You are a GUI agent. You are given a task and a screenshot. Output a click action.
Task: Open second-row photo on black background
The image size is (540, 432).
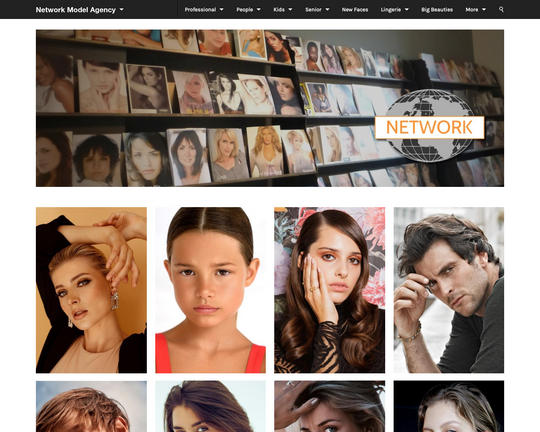[449, 407]
